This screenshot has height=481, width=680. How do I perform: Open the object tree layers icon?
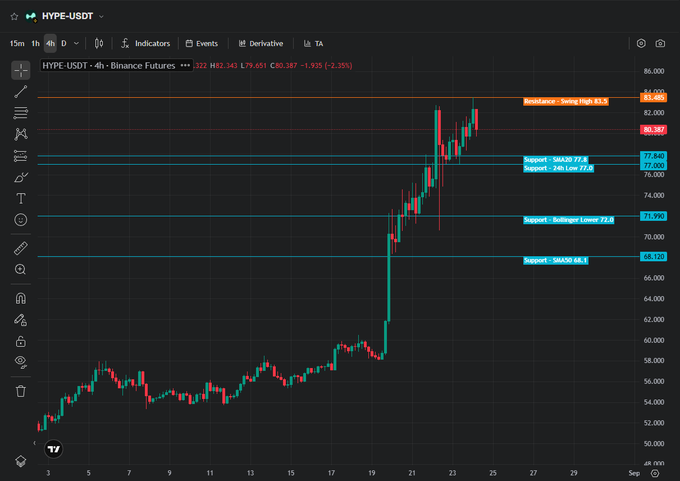pos(20,461)
